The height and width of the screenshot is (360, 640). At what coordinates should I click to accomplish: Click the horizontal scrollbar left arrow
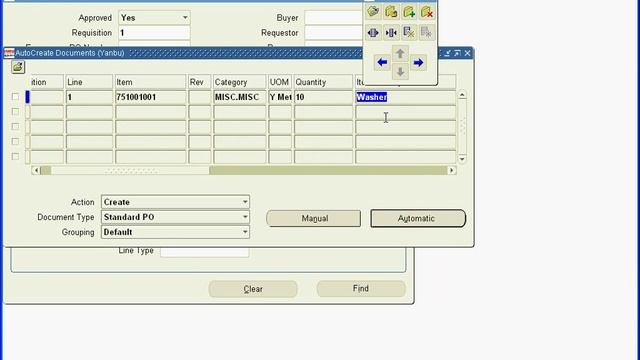(x=36, y=170)
